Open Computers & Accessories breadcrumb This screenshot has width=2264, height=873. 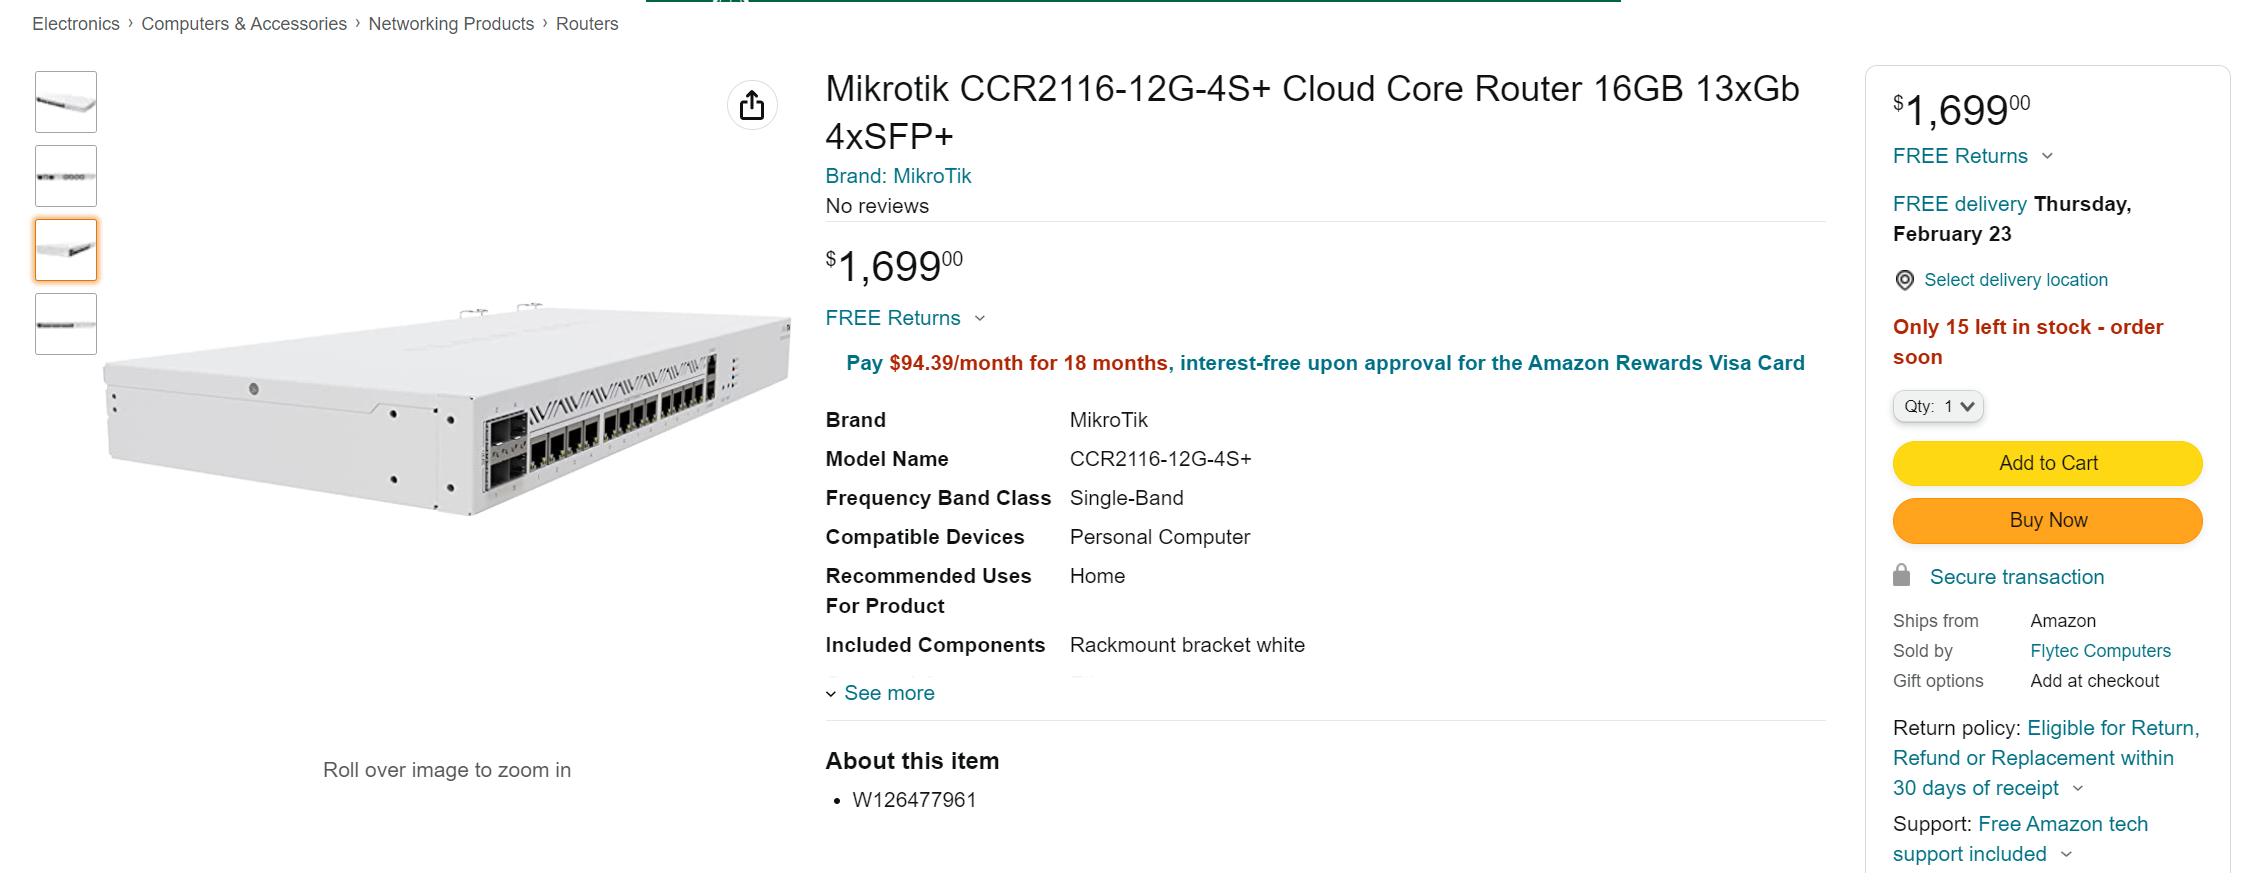point(244,24)
